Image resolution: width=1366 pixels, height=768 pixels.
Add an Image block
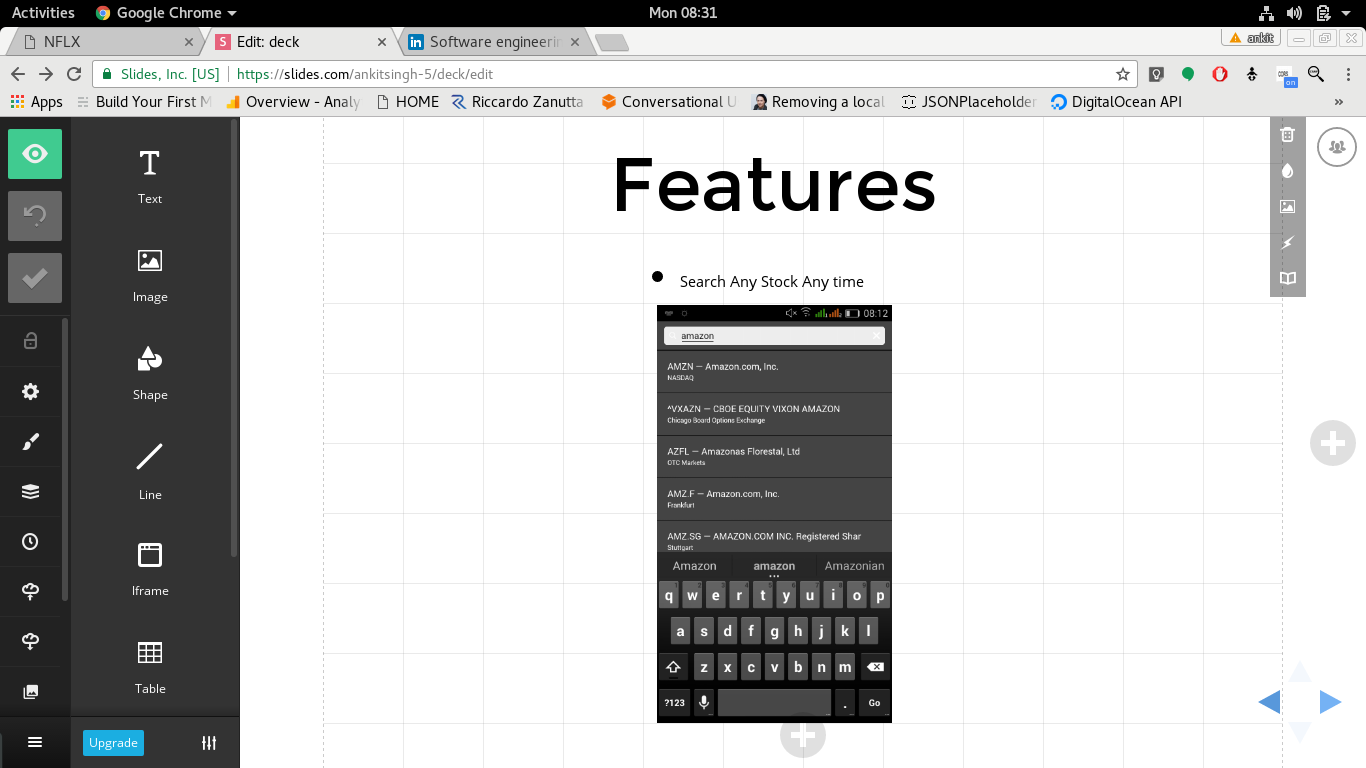(x=150, y=274)
